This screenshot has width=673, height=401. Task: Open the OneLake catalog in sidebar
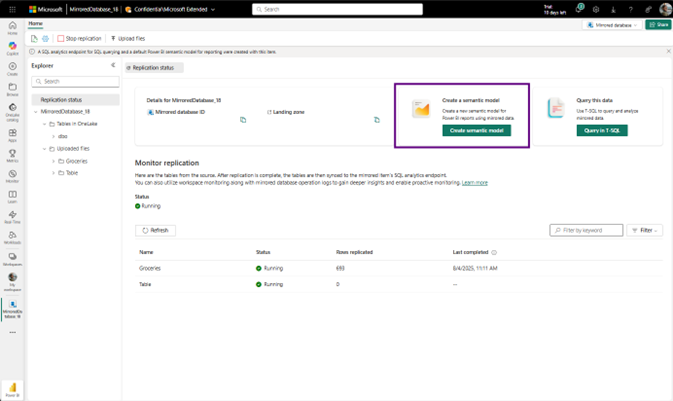pyautogui.click(x=12, y=111)
